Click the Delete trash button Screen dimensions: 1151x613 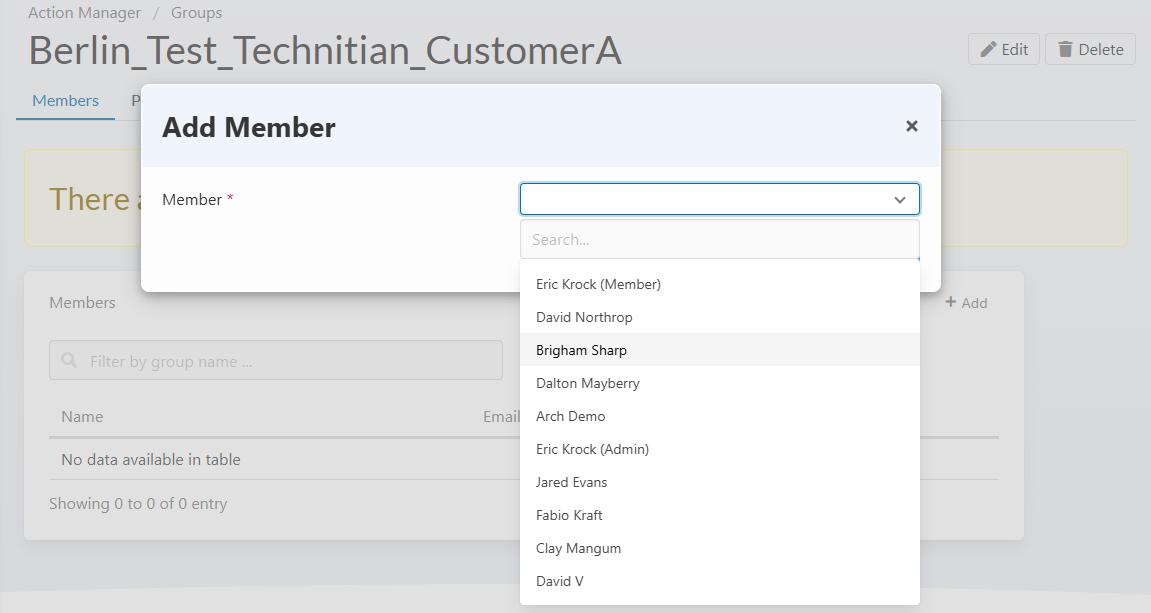[x=1090, y=49]
